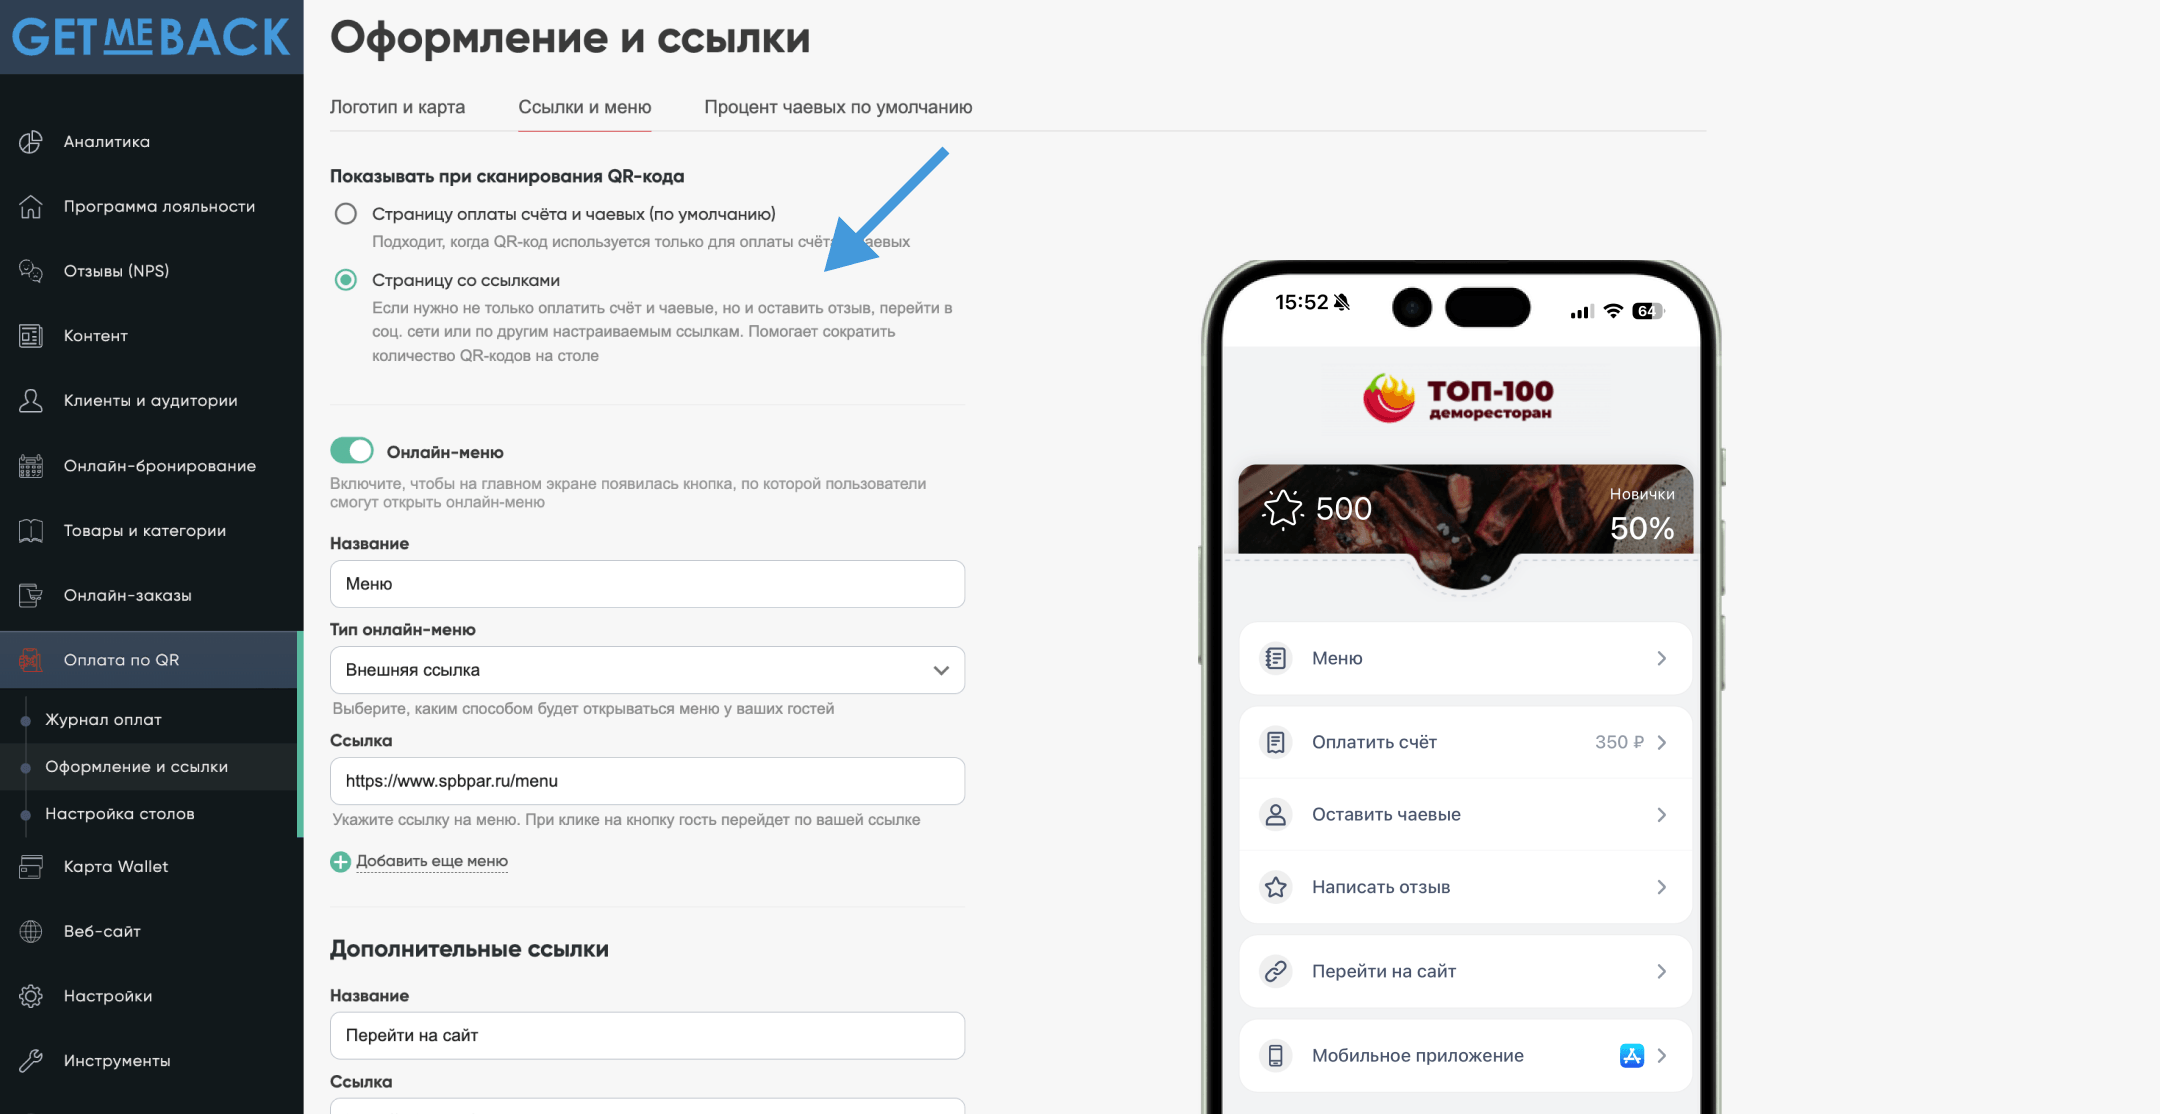Open the Карта Wallet card icon
Image resolution: width=2160 pixels, height=1114 pixels.
31,867
